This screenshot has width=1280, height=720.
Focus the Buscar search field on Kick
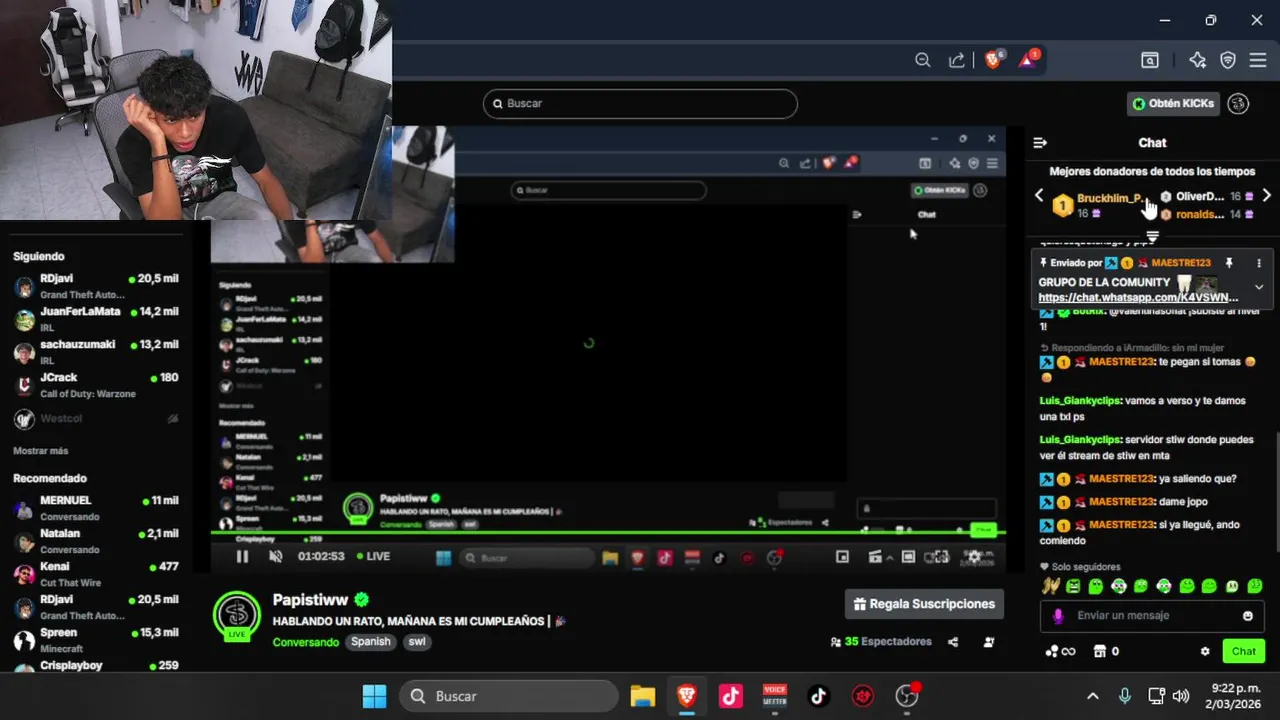(640, 103)
